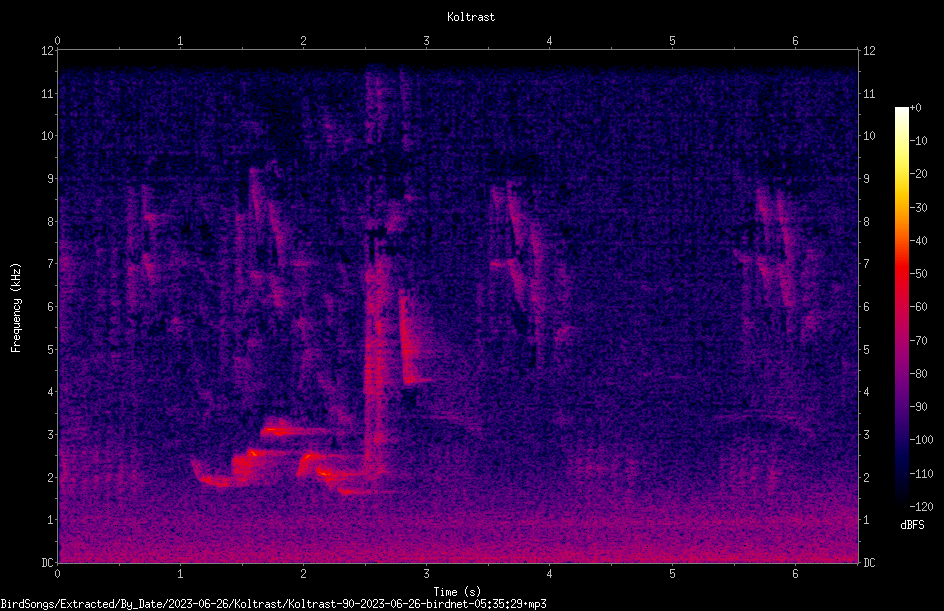The width and height of the screenshot is (944, 611).
Task: Click the 2 kHz tick on right axis
Action: (x=866, y=477)
